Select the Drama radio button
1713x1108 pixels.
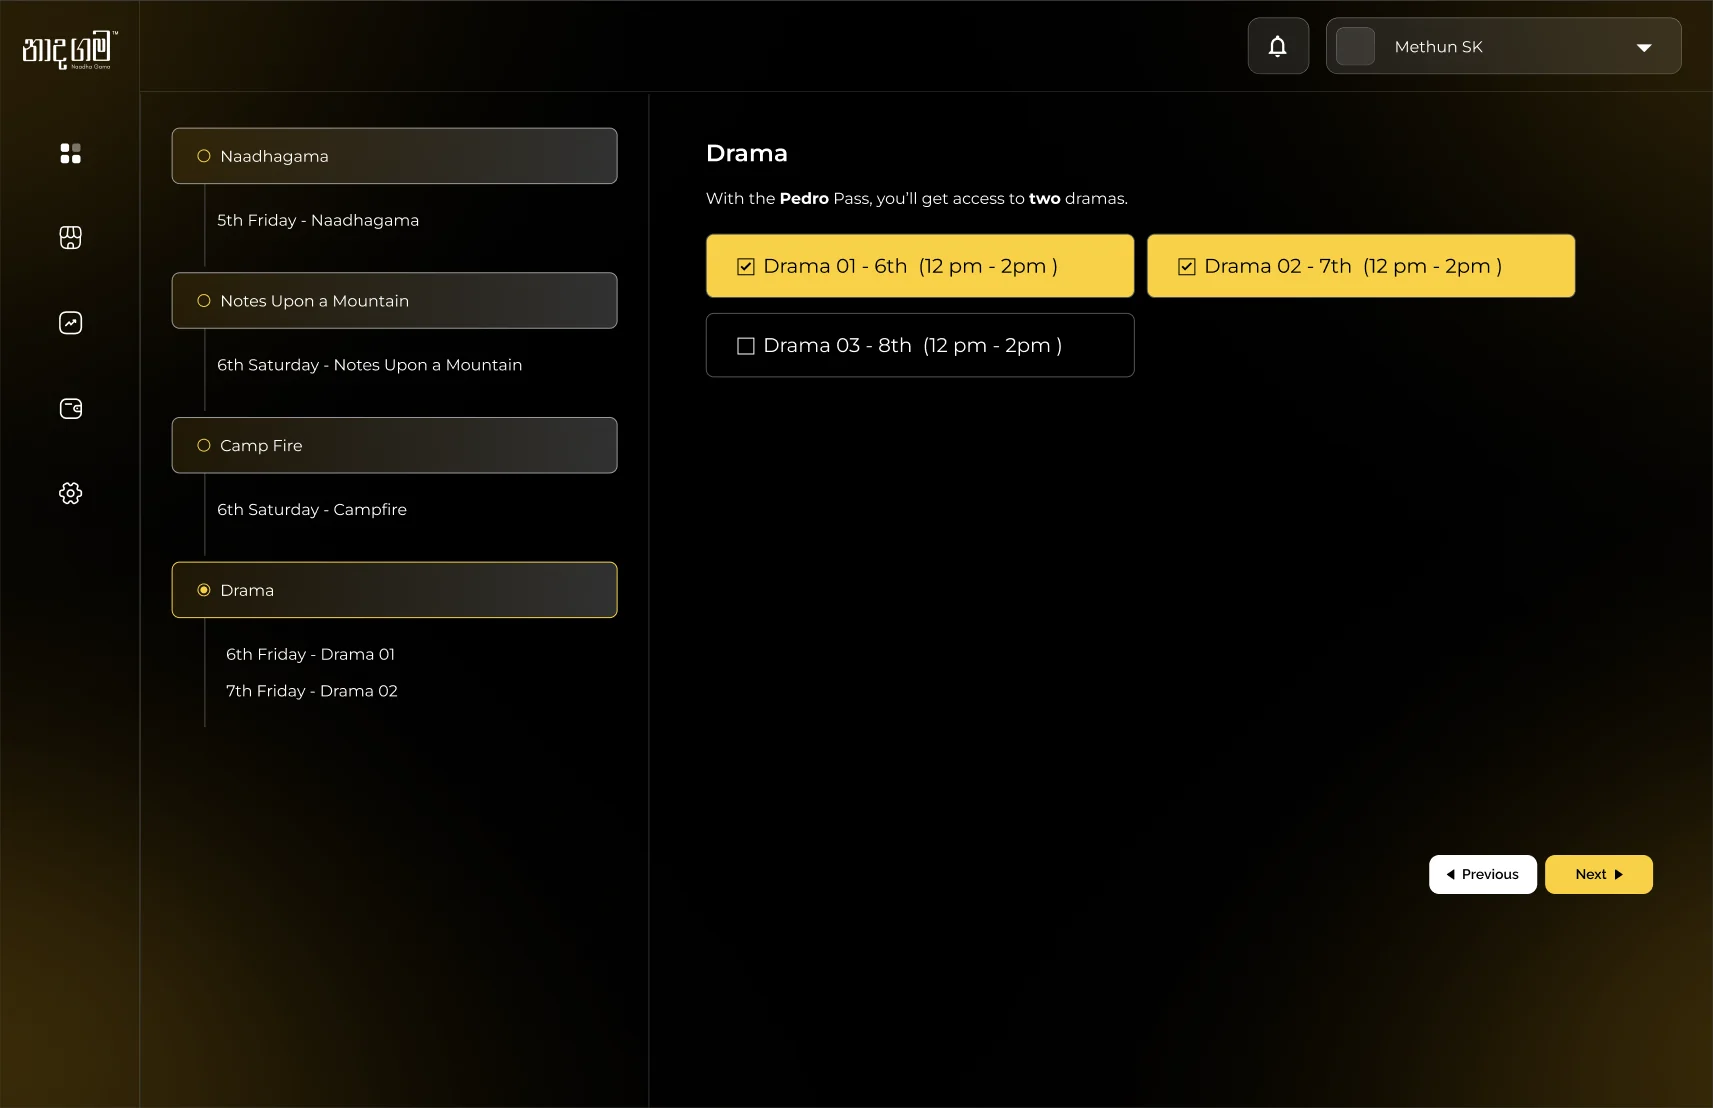[x=204, y=590]
